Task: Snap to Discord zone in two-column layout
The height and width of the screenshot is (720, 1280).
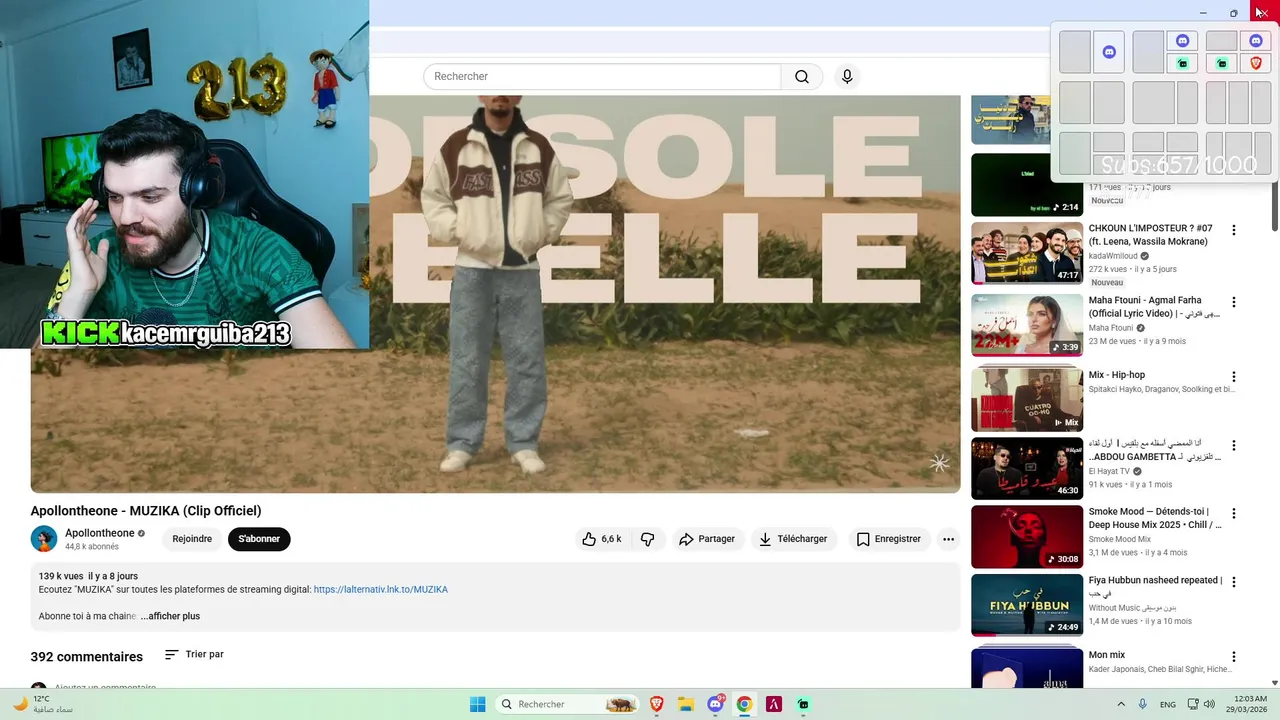Action: (x=1109, y=52)
